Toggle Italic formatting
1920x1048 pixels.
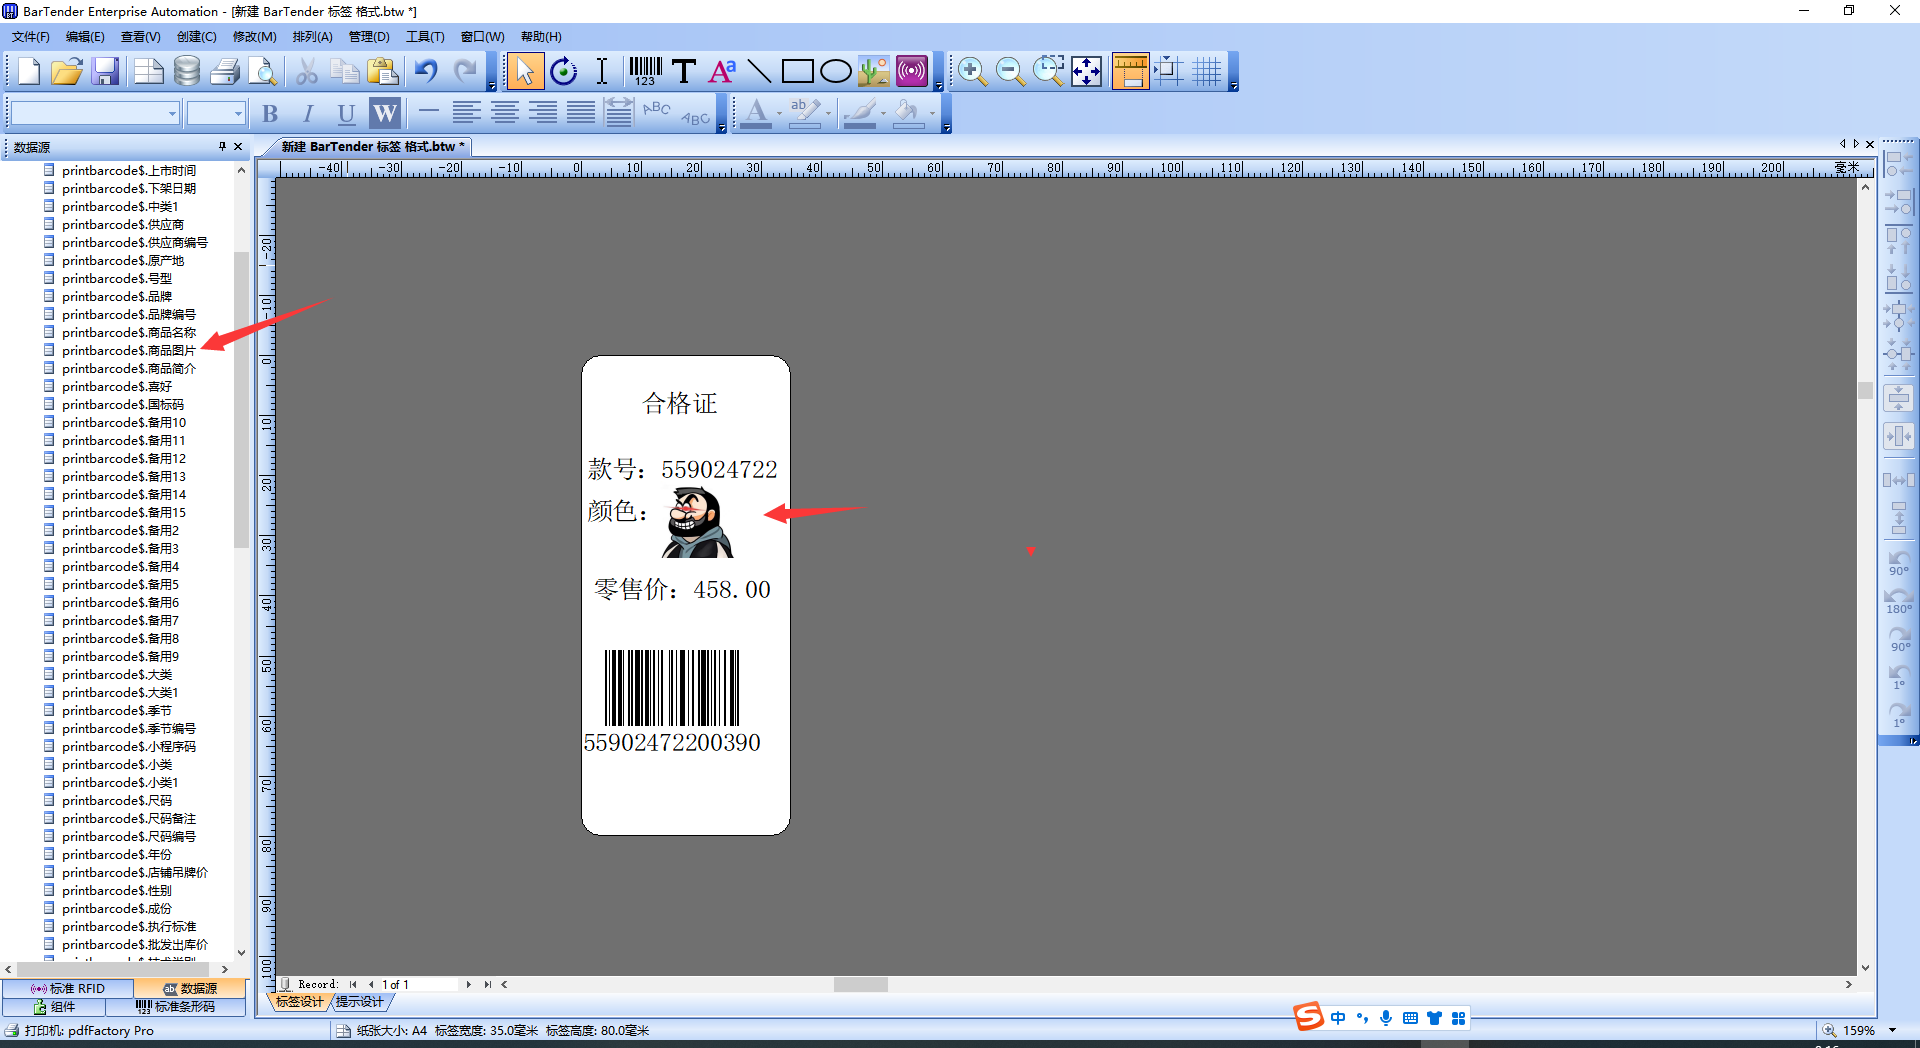click(x=308, y=114)
